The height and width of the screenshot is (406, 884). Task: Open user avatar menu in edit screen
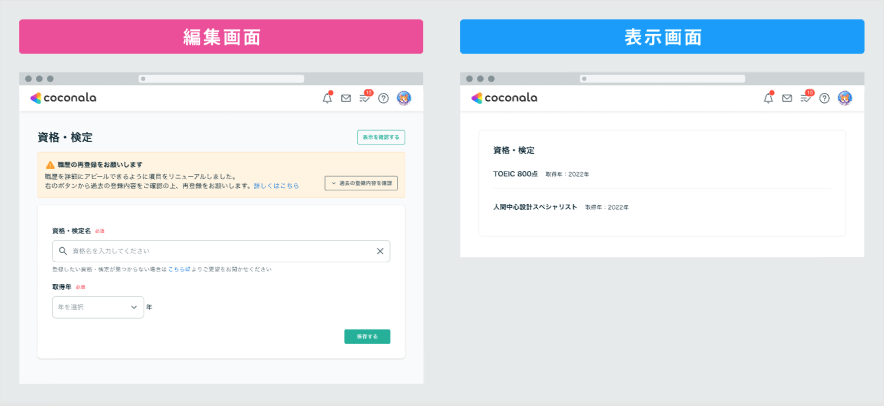403,98
